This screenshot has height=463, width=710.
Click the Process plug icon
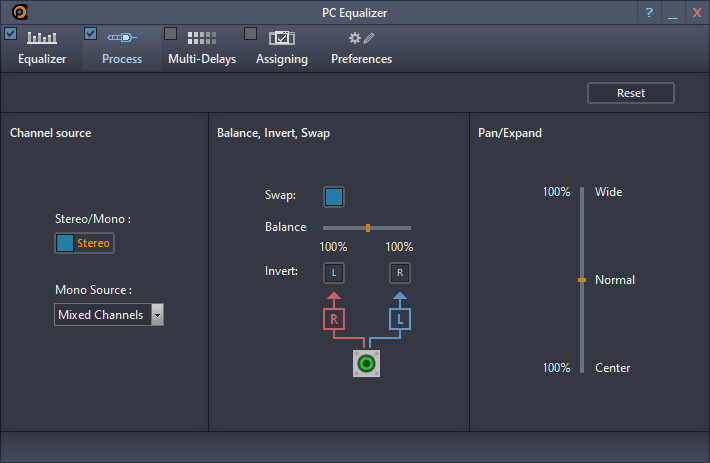tap(122, 38)
